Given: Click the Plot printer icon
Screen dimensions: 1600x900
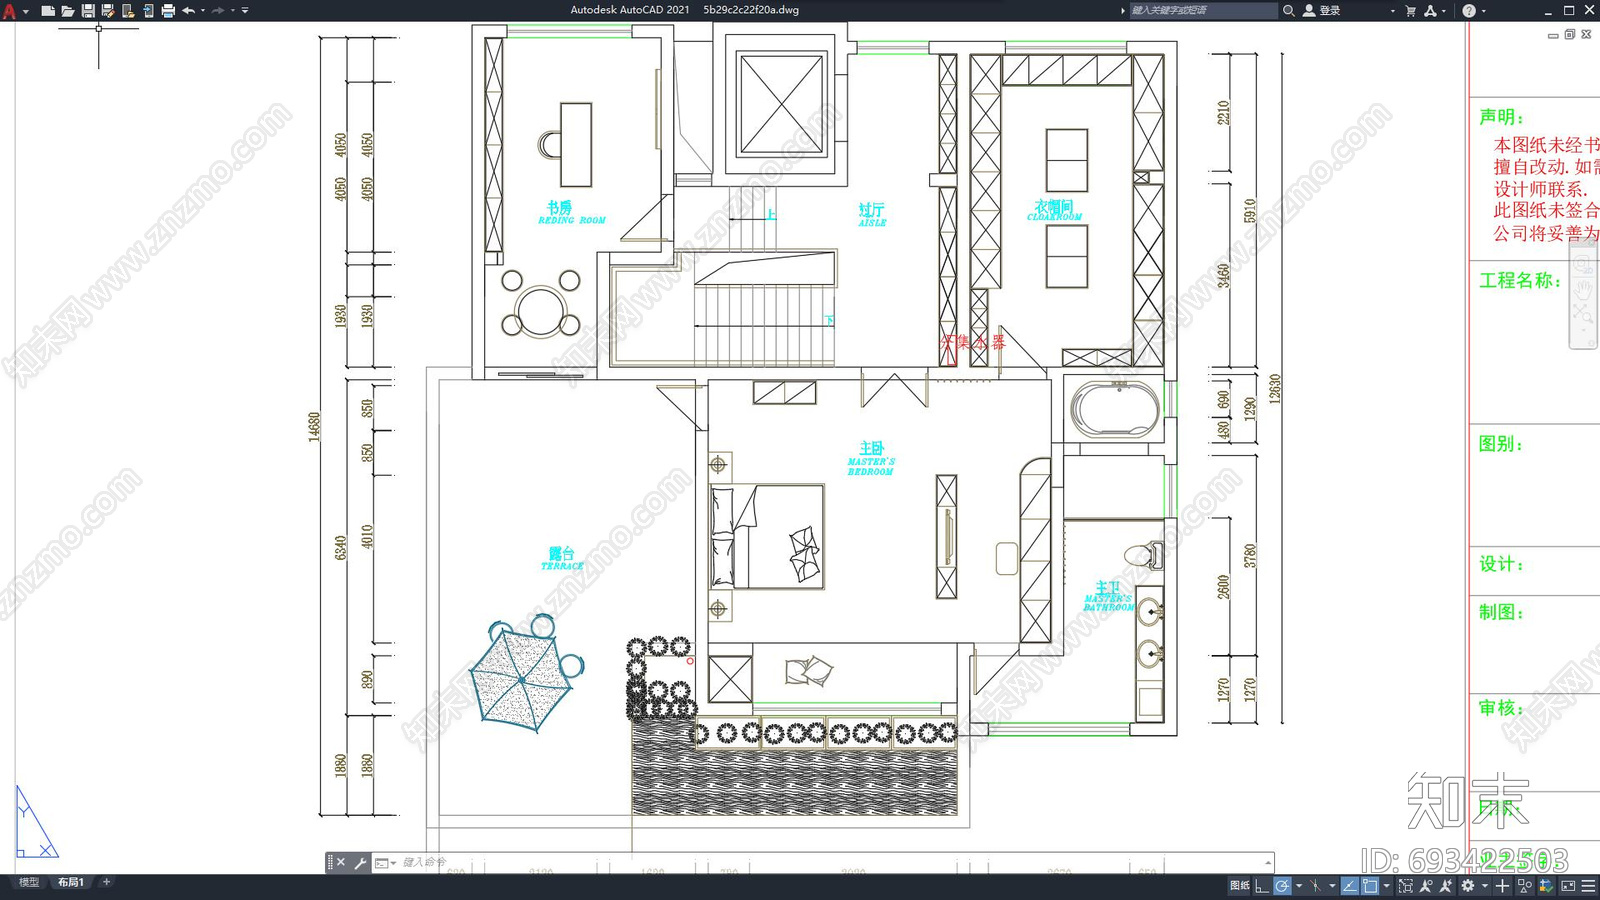Looking at the screenshot, I should pyautogui.click(x=168, y=10).
